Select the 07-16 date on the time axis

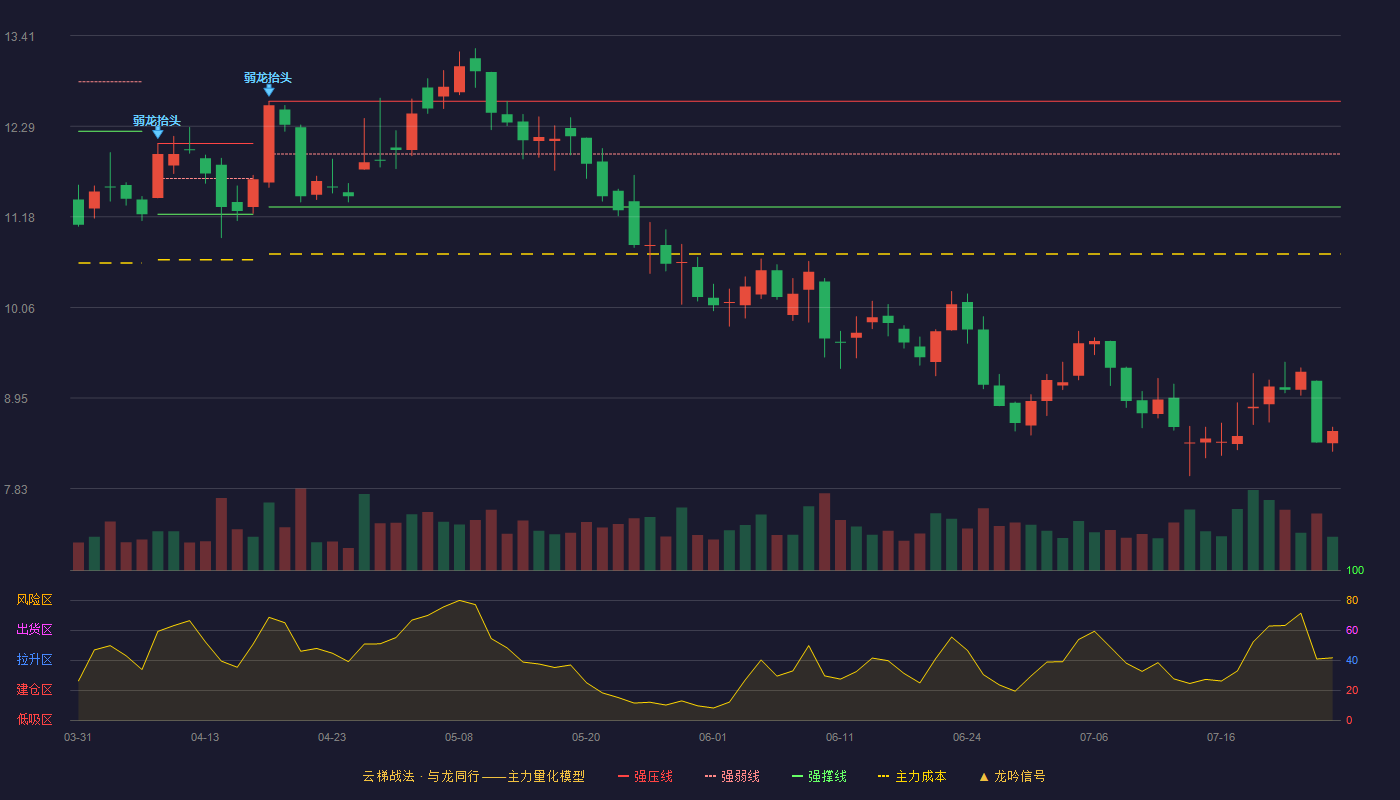[1221, 737]
